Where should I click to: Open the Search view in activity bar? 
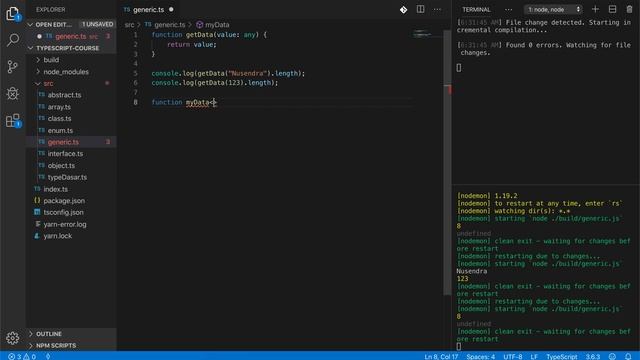click(13, 40)
